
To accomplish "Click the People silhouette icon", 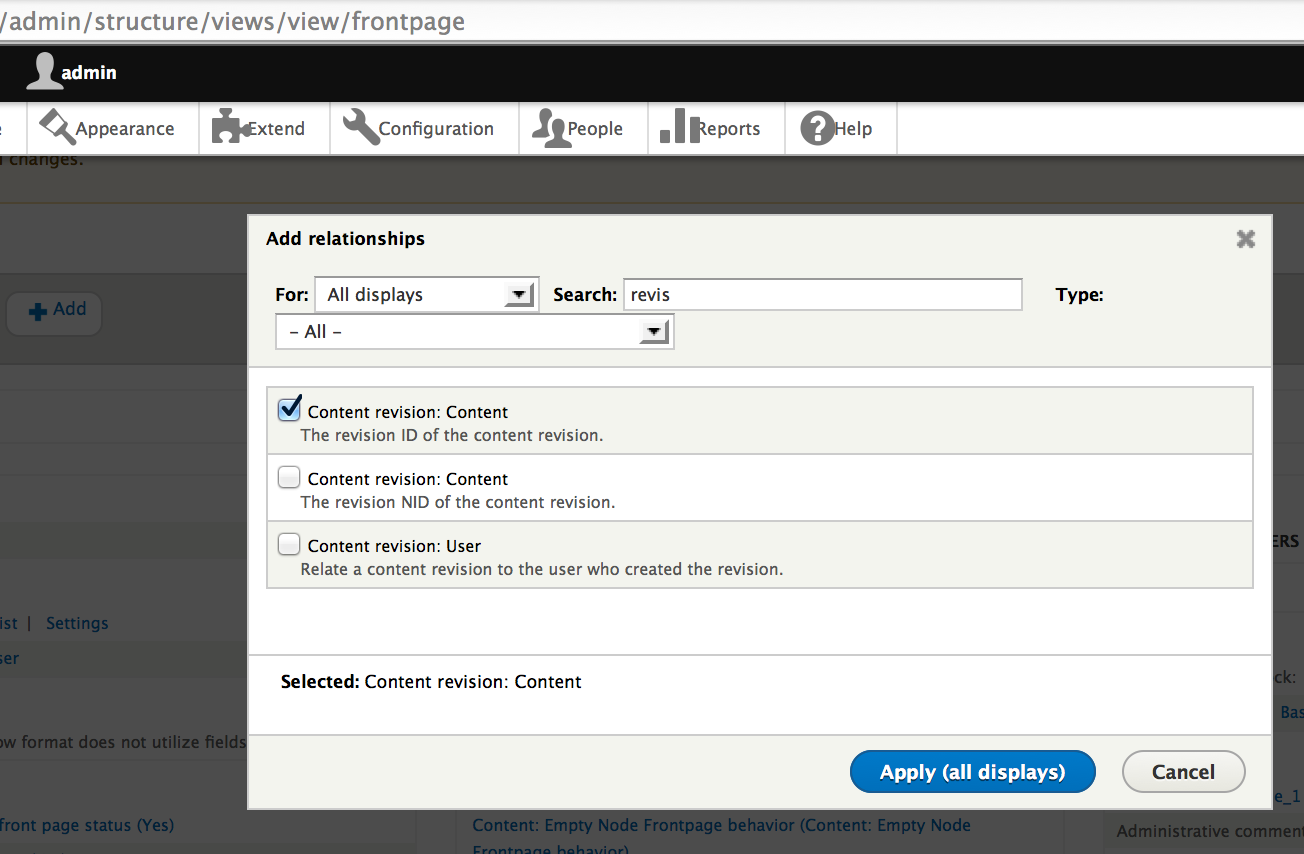I will [549, 128].
